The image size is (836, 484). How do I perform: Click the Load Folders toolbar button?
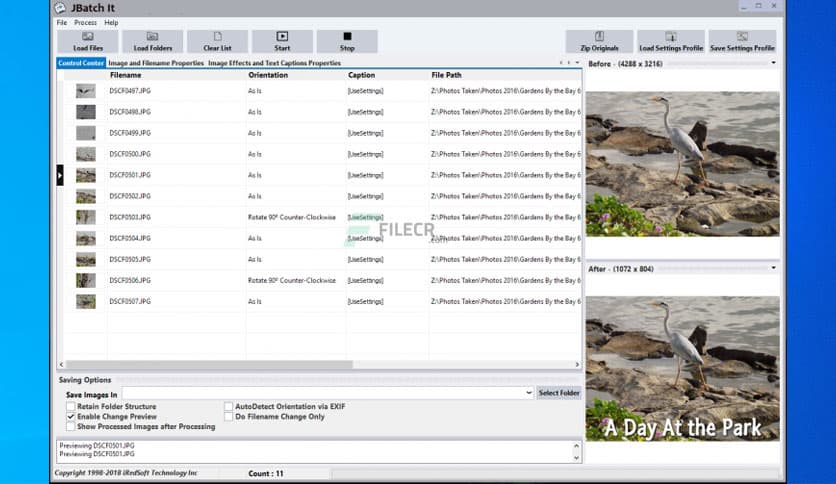(x=153, y=42)
